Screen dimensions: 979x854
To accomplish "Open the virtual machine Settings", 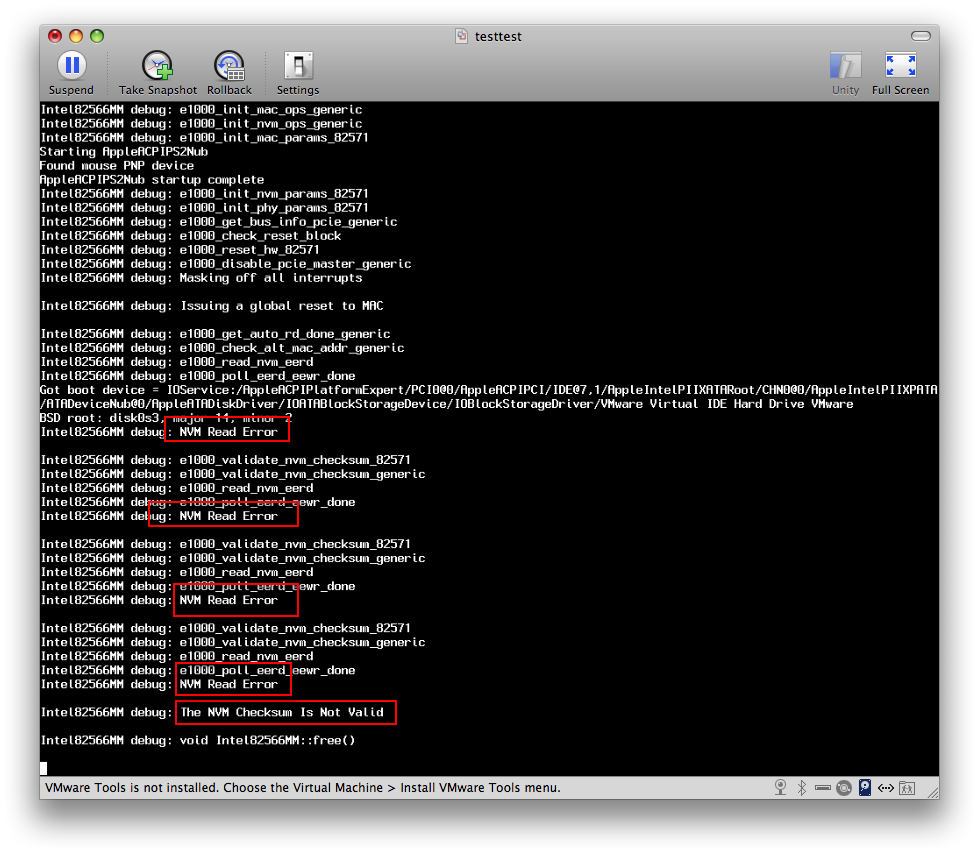I will click(x=298, y=73).
